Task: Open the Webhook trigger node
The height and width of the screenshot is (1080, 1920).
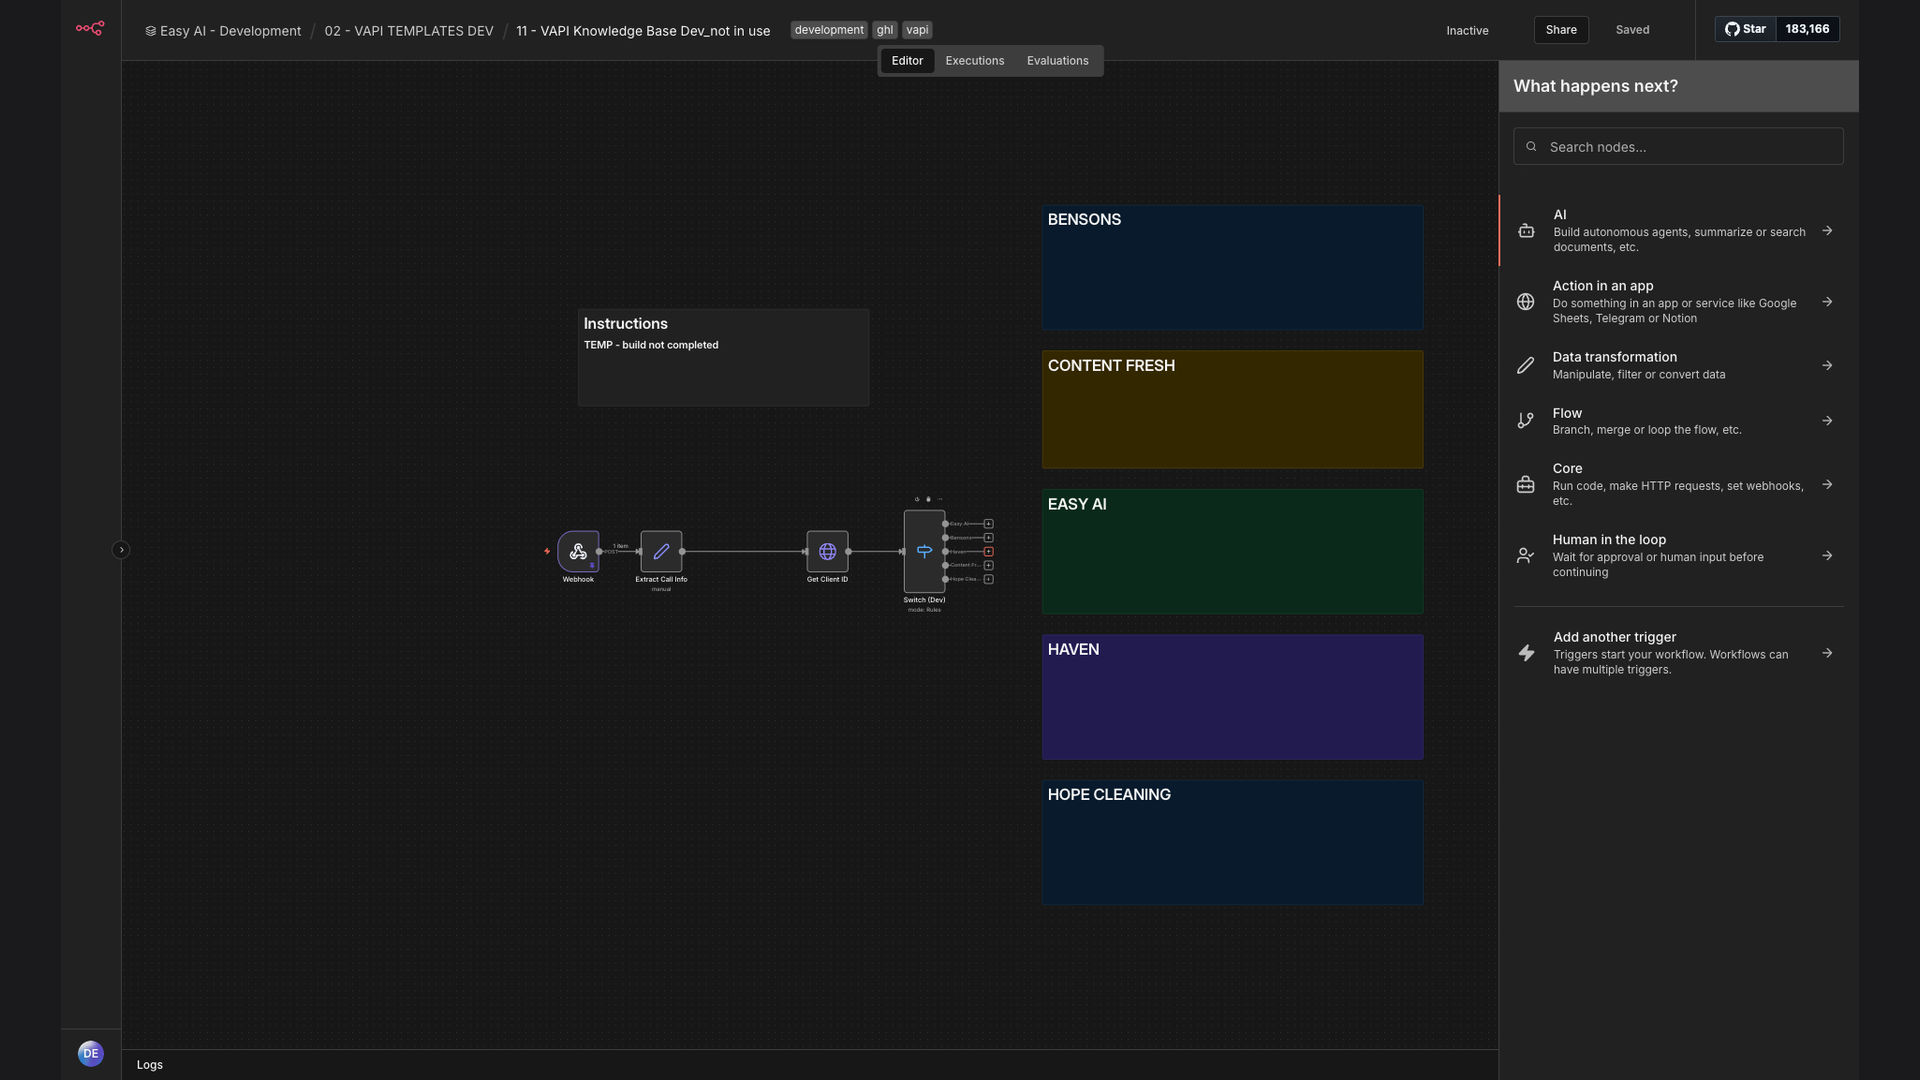Action: [x=578, y=551]
